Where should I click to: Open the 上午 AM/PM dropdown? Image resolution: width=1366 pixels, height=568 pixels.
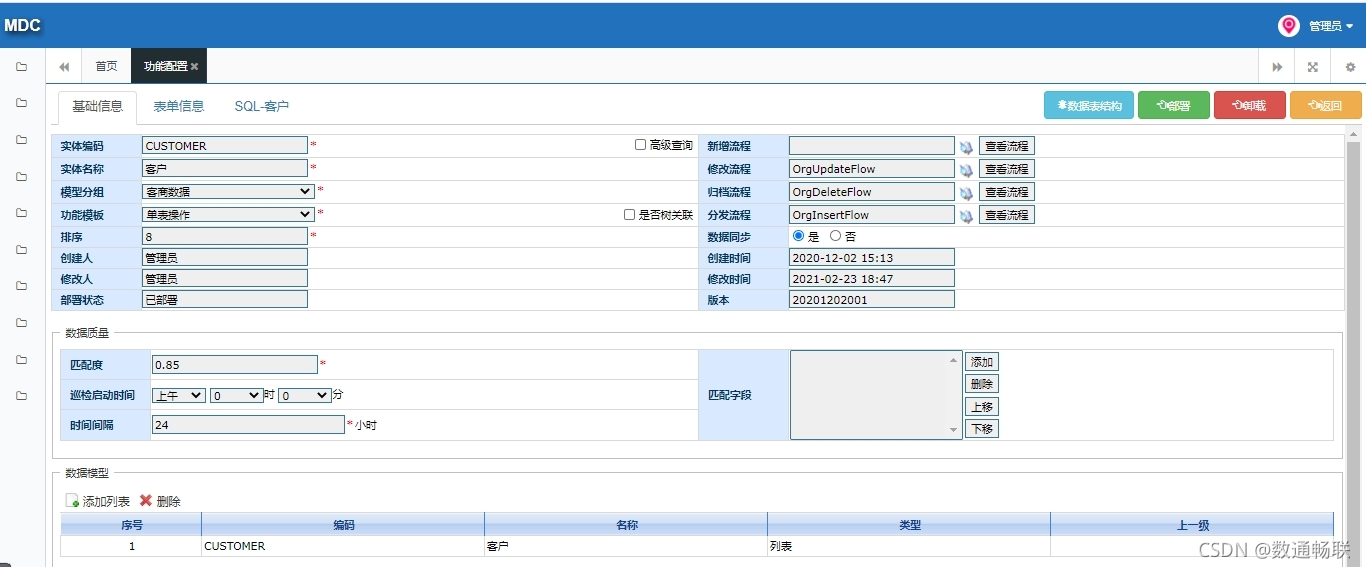(x=179, y=395)
